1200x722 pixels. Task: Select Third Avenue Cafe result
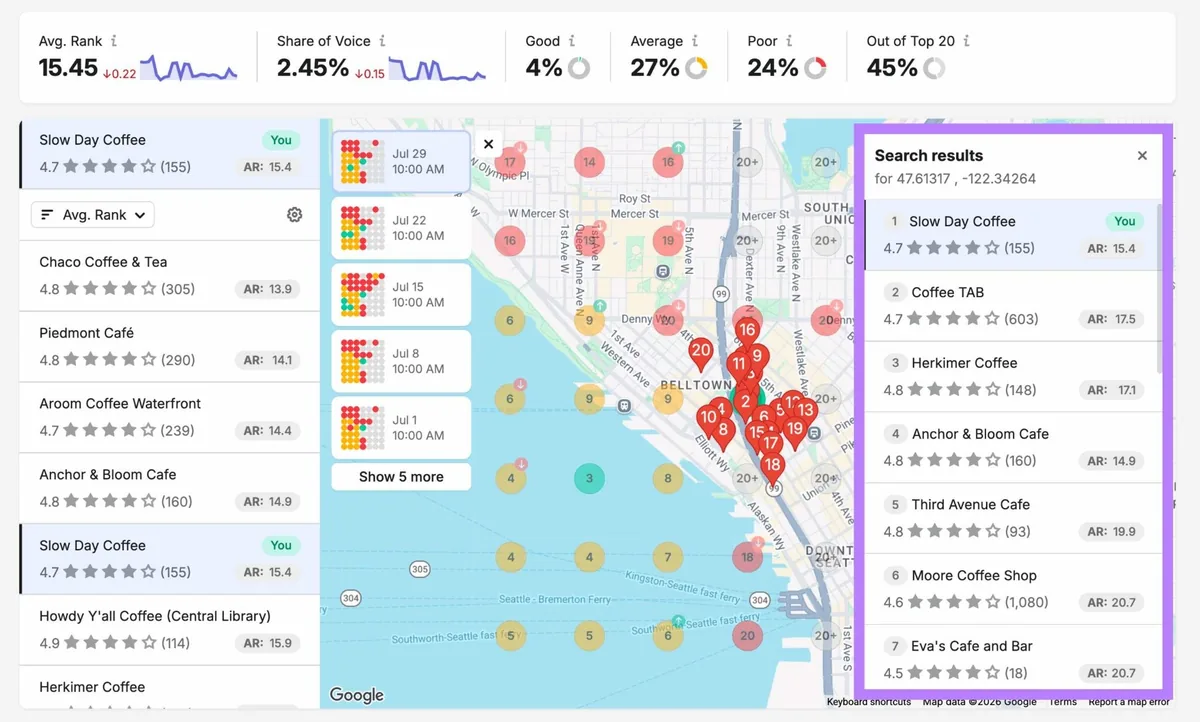coord(1009,518)
